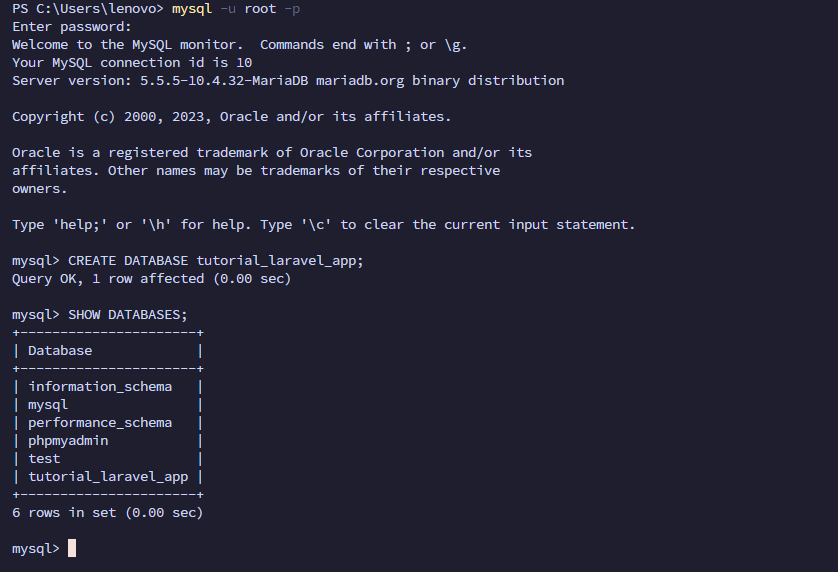The height and width of the screenshot is (572, 838).
Task: Click the 'Your MySQL connection id is 10' line
Action: (132, 63)
